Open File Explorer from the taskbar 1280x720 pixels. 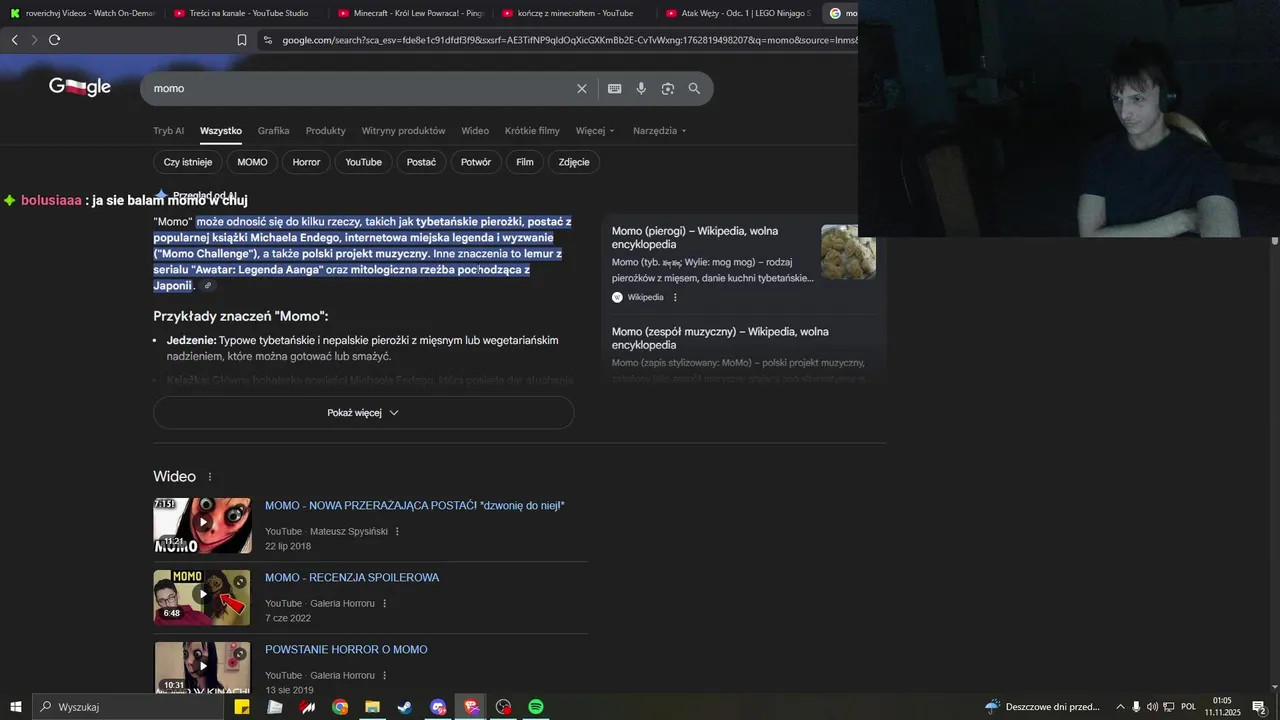(x=372, y=707)
